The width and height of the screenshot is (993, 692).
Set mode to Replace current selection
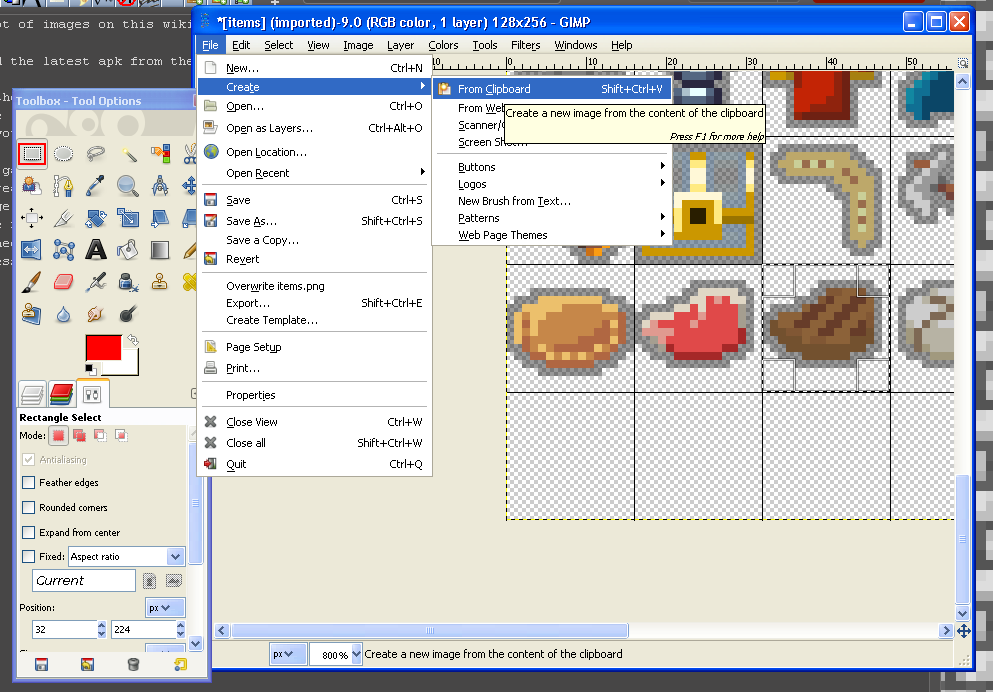tap(58, 436)
